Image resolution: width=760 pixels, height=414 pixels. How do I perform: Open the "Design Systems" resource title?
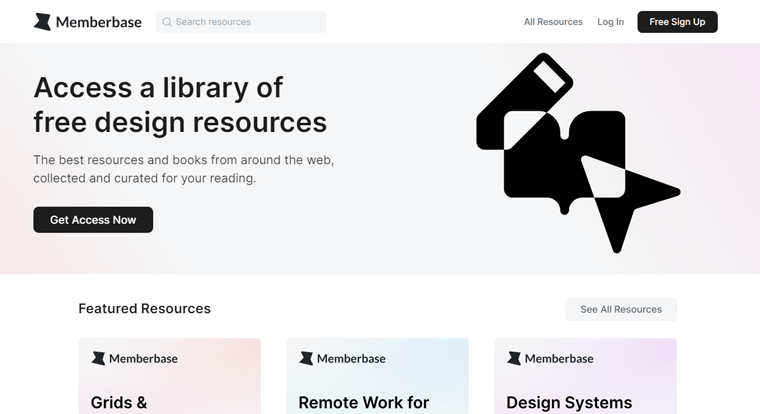coord(569,402)
